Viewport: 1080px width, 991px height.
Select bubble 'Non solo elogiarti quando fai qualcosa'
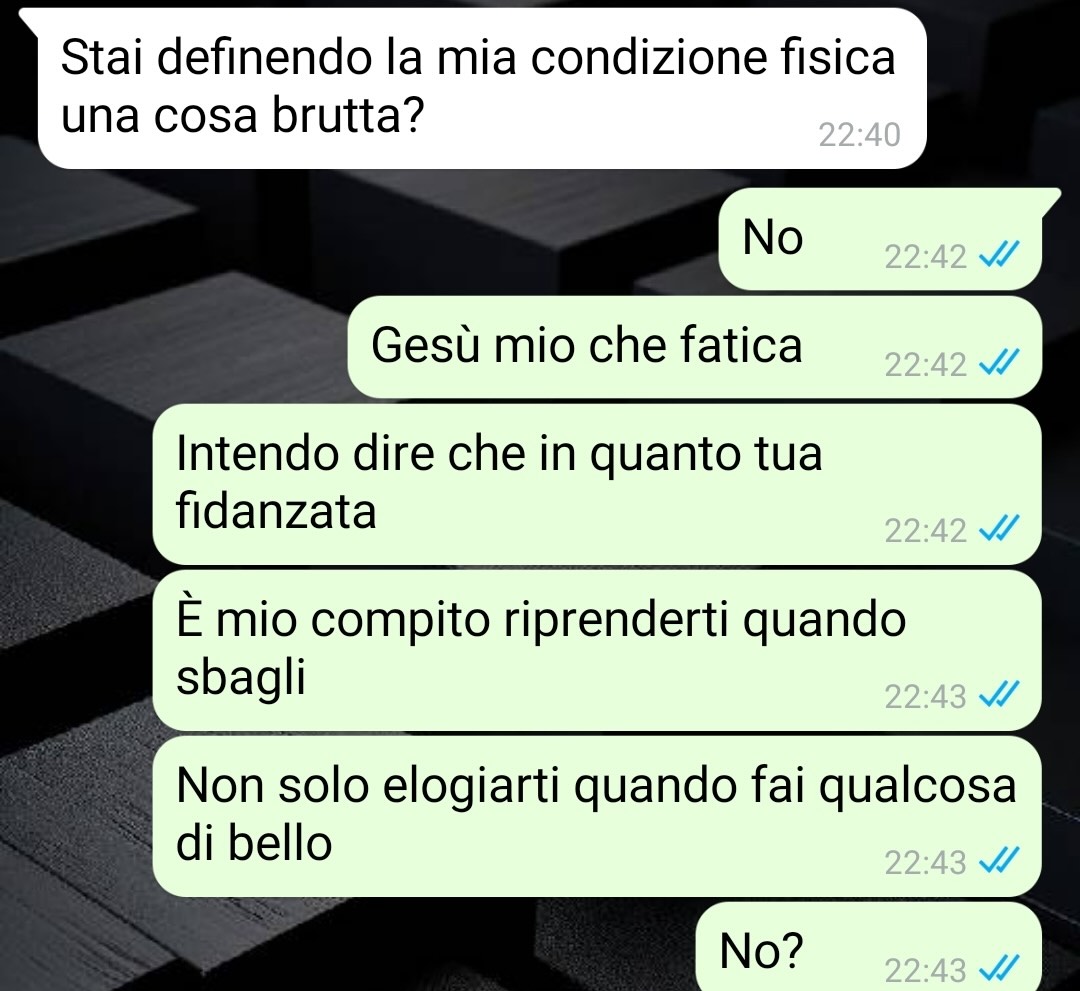(596, 817)
